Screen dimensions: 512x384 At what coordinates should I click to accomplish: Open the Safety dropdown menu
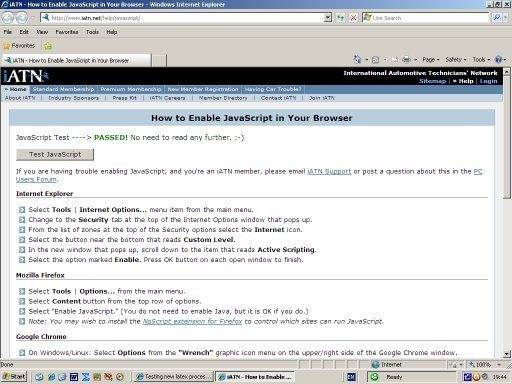456,60
